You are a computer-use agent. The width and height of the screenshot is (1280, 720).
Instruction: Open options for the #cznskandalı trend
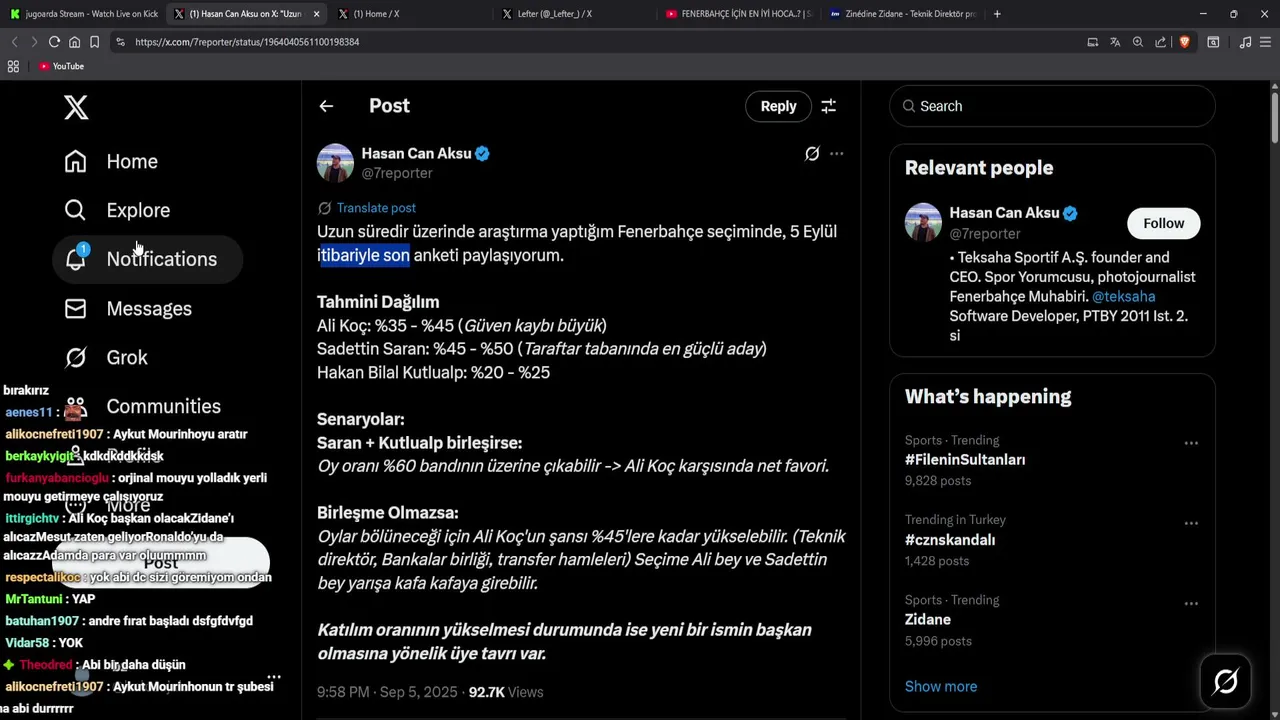pyautogui.click(x=1191, y=523)
